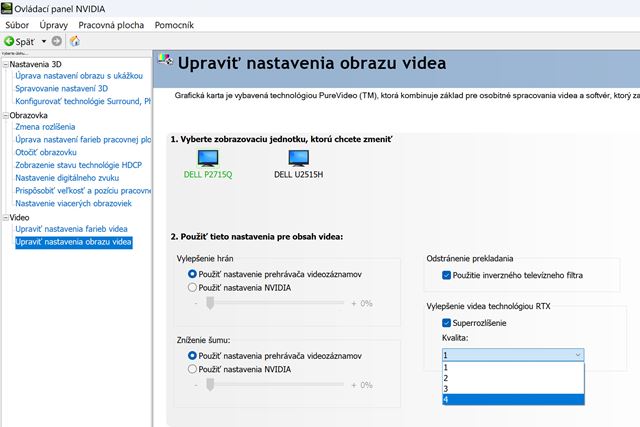Collapse the Obrazovka tree node
The height and width of the screenshot is (427, 640).
(6, 116)
